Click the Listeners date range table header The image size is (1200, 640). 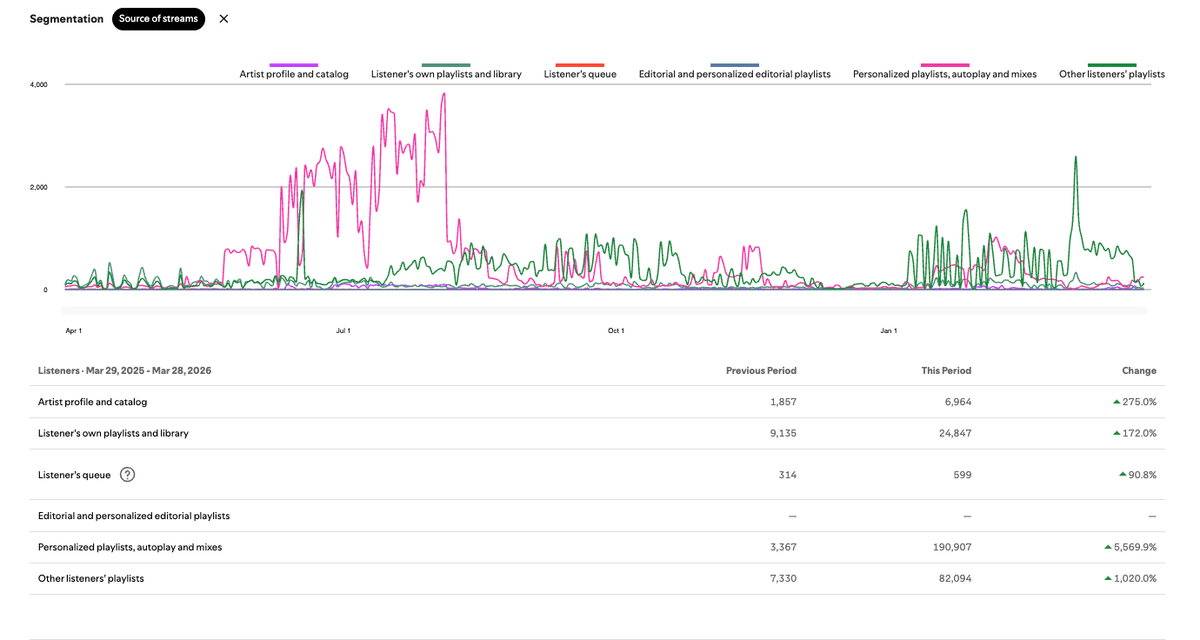125,371
